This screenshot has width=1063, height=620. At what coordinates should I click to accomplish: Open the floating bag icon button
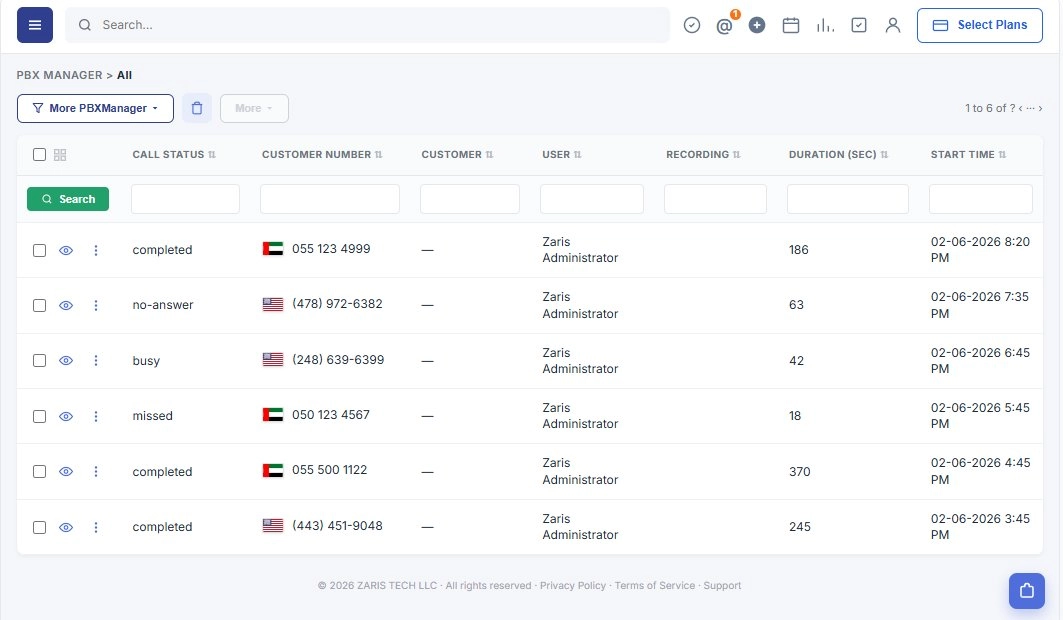pos(1026,590)
